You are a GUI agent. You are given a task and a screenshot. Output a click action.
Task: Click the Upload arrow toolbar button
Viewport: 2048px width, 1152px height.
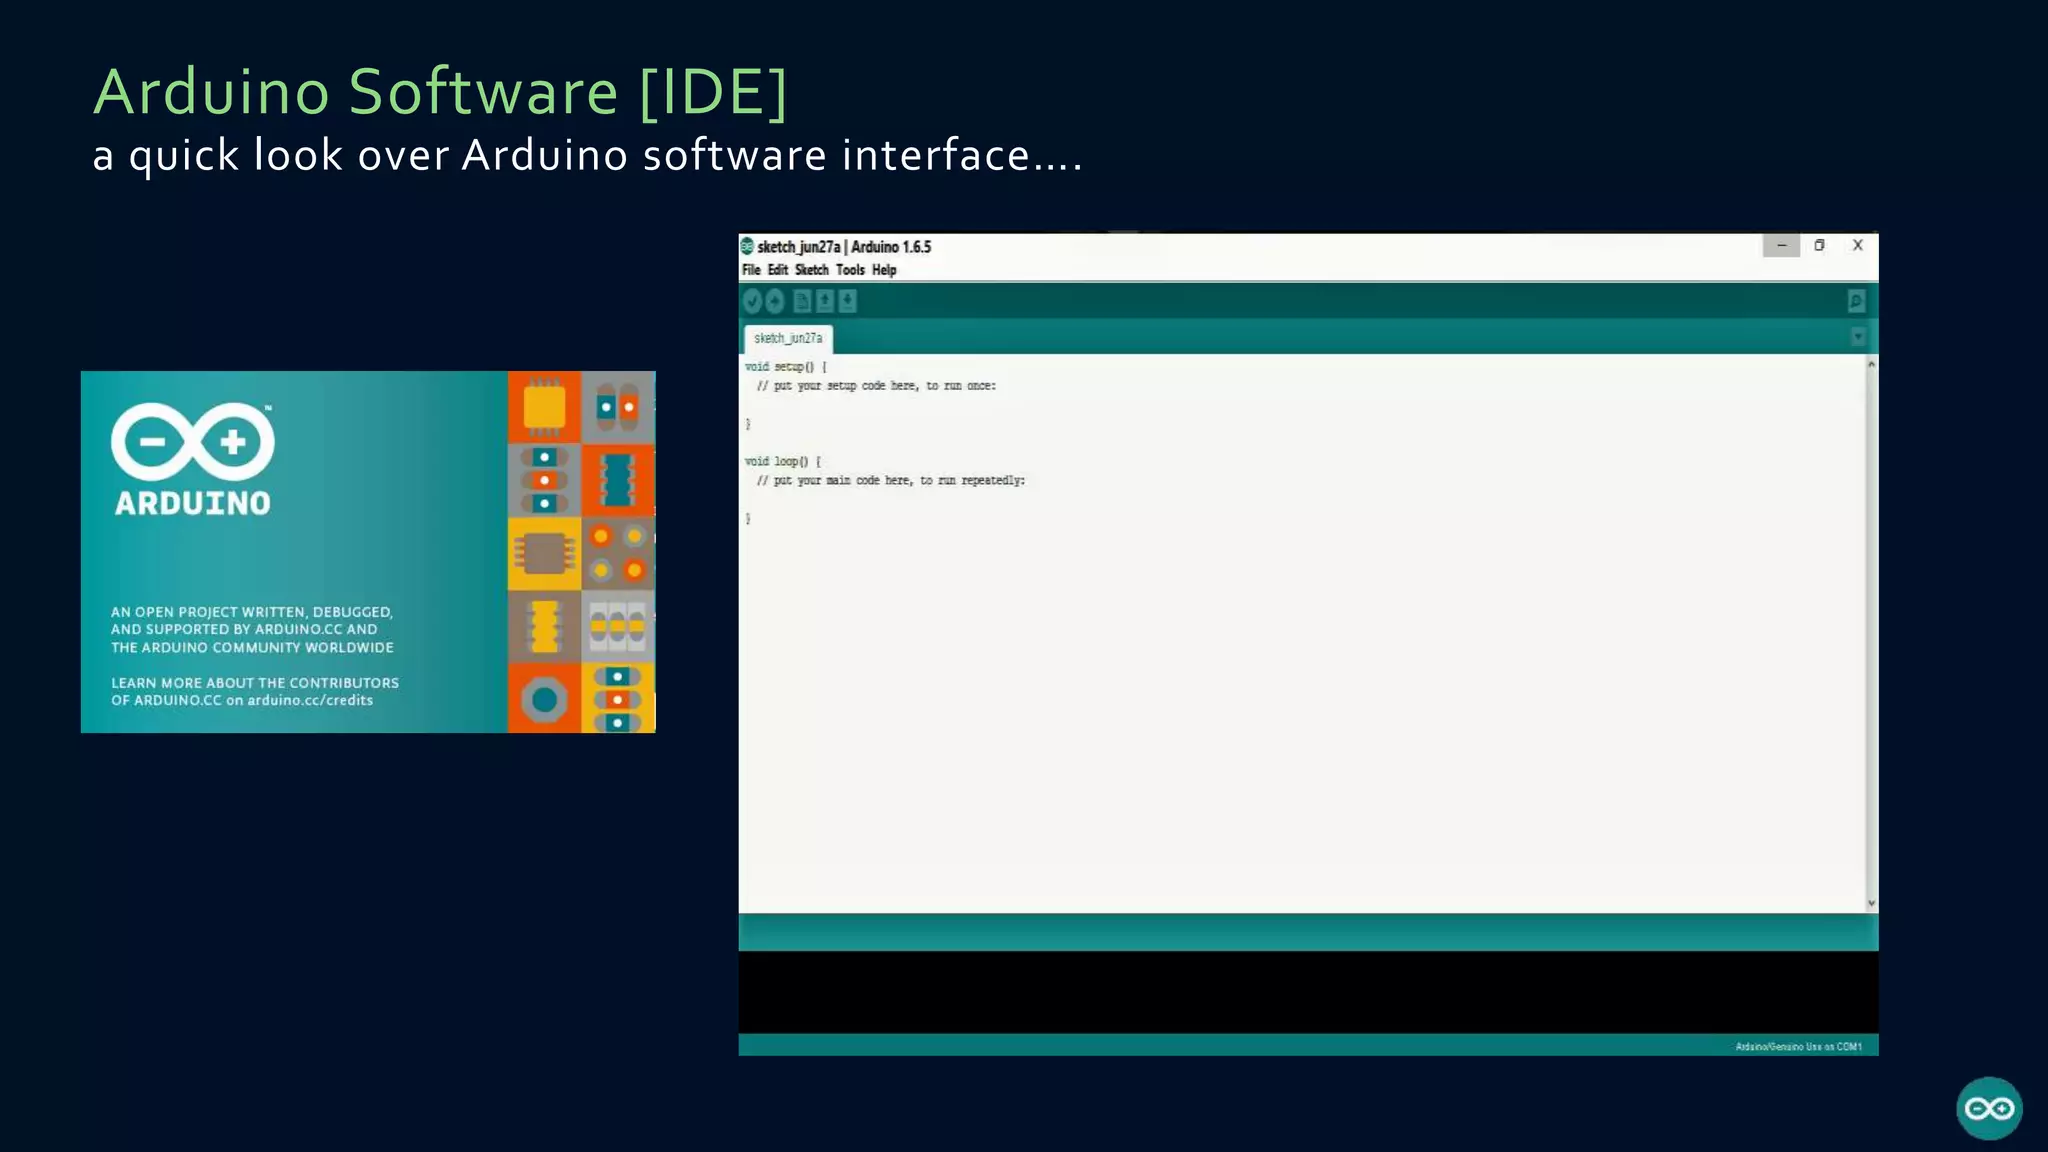pos(775,301)
